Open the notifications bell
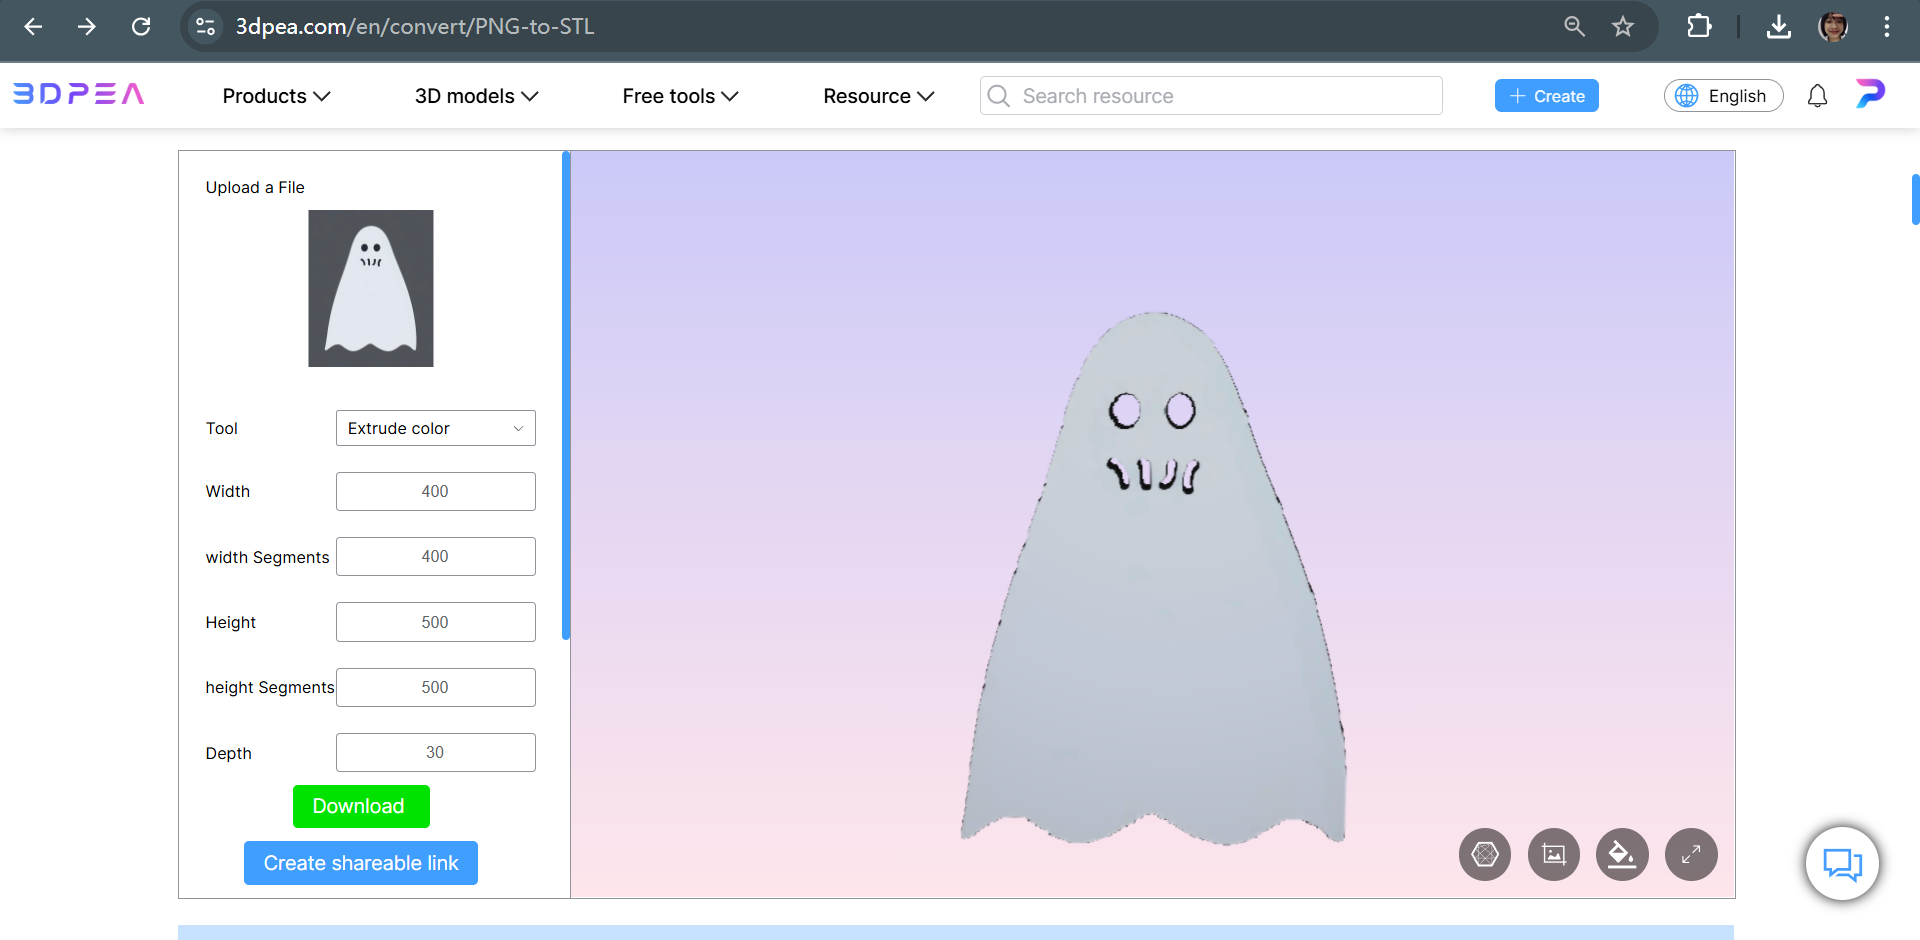This screenshot has width=1920, height=940. [1817, 95]
